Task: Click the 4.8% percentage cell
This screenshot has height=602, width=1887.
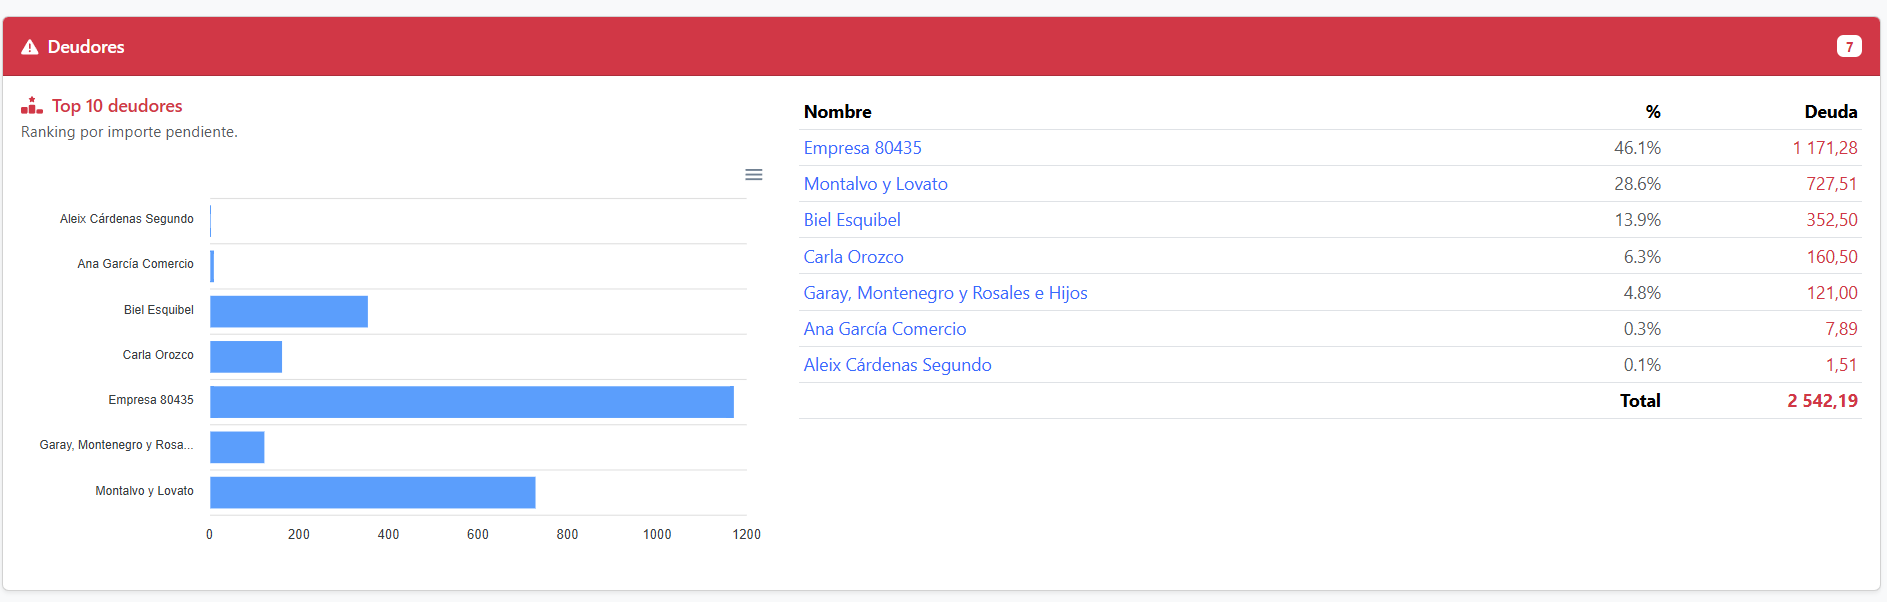Action: tap(1642, 293)
